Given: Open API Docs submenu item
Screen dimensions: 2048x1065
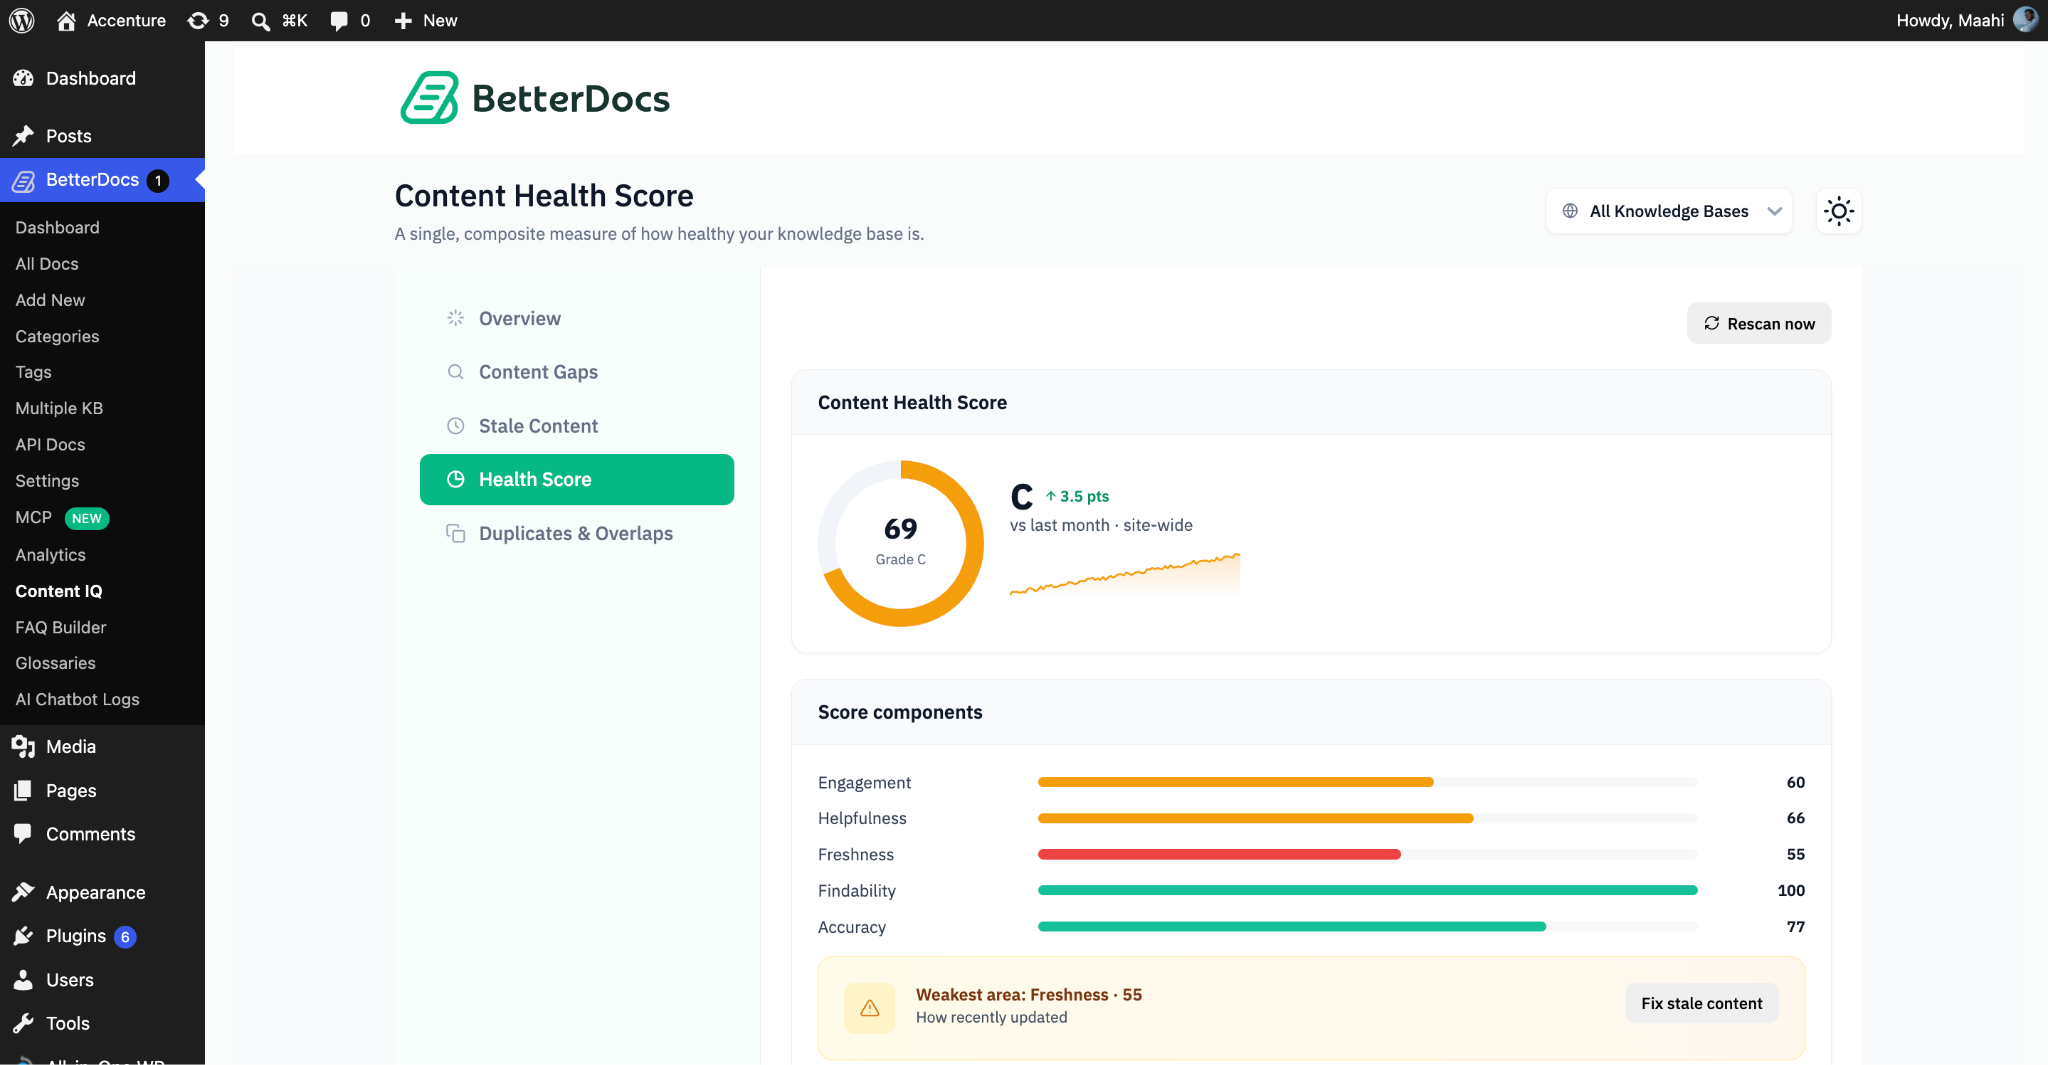Looking at the screenshot, I should (x=50, y=444).
